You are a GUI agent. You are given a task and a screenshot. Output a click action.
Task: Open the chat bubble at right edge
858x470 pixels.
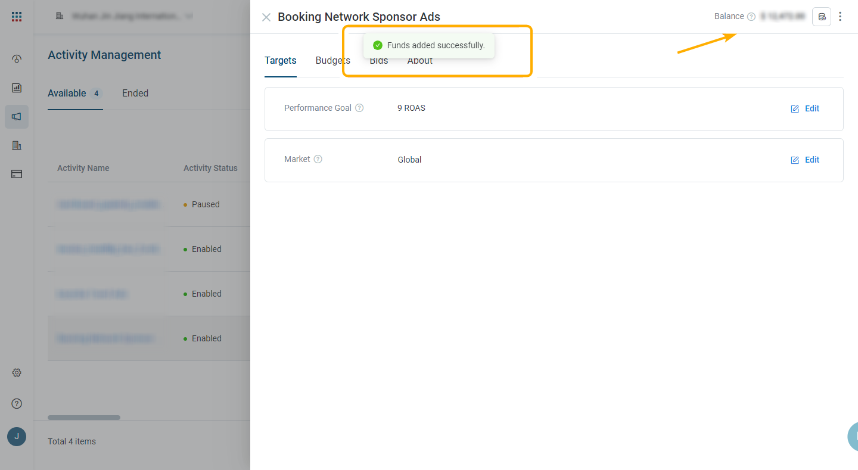[x=853, y=437]
